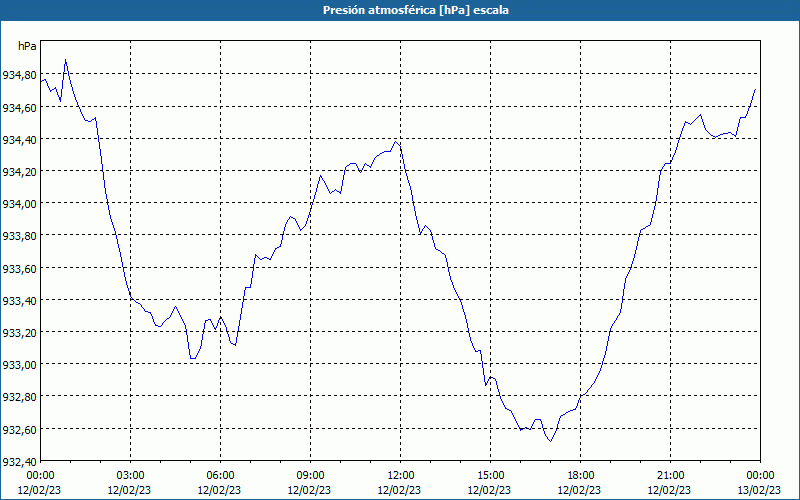Click the 09:00 time label
800x500 pixels.
[x=310, y=476]
